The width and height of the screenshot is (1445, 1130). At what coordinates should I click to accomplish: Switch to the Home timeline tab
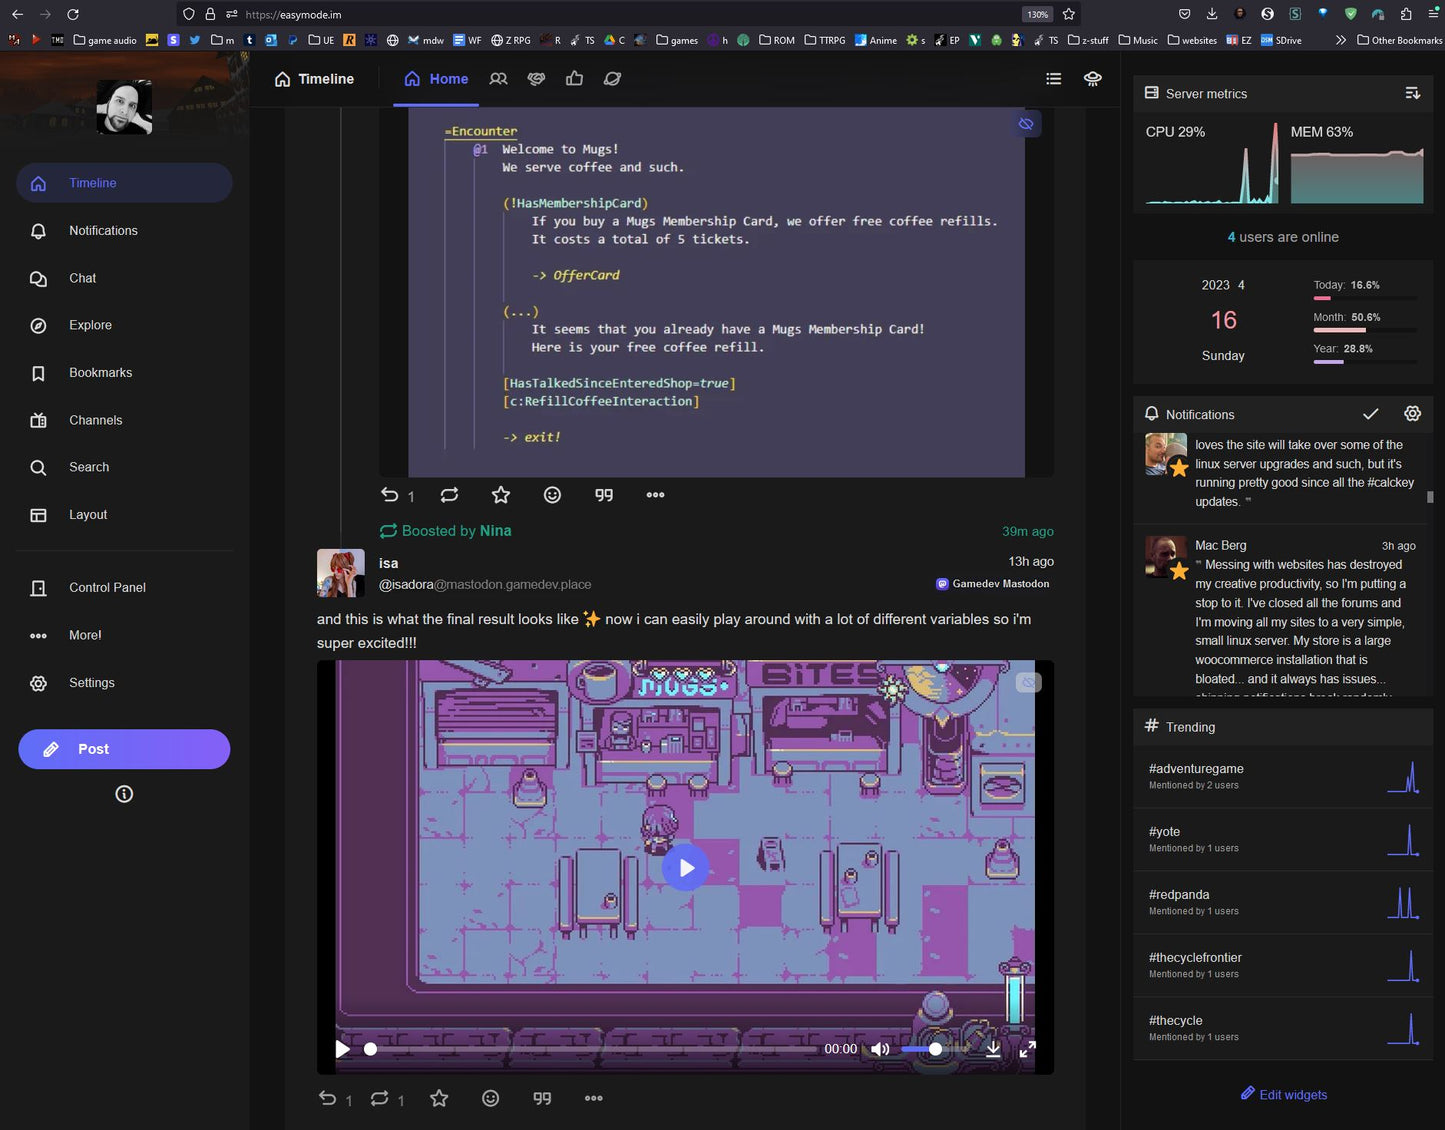click(x=436, y=79)
